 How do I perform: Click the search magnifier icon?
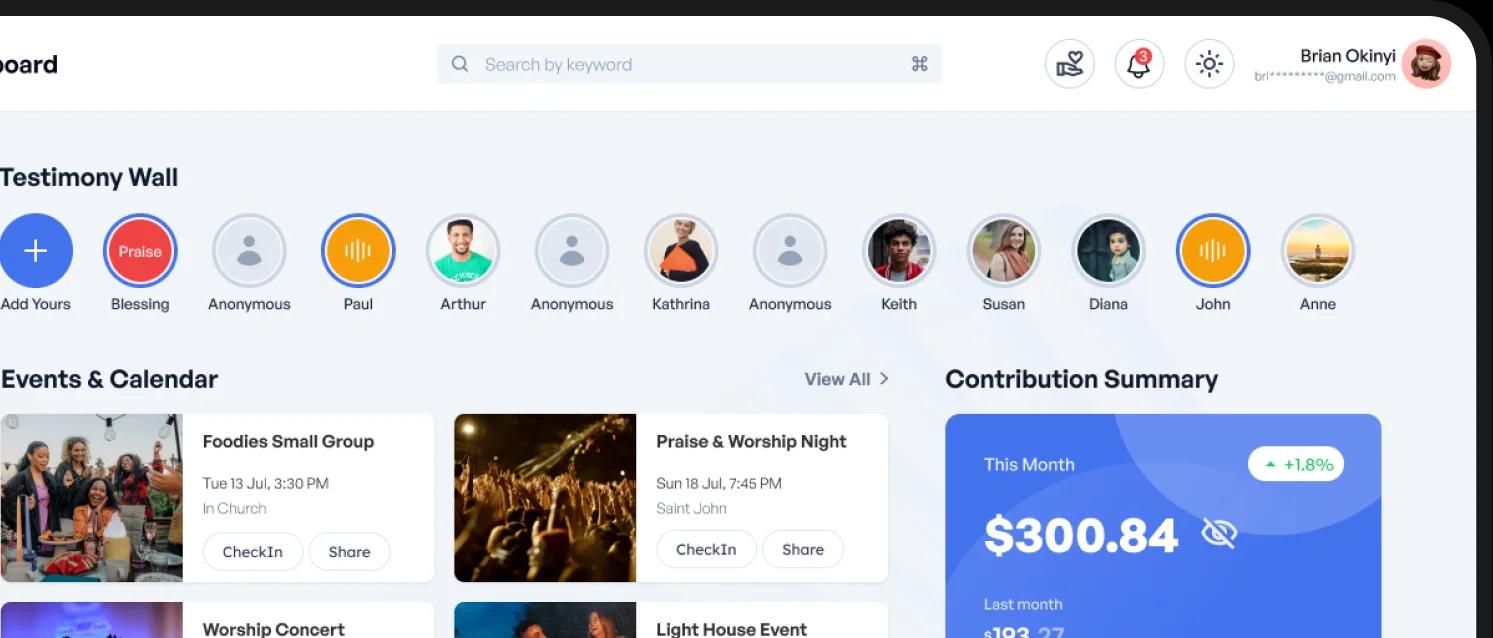pyautogui.click(x=460, y=64)
